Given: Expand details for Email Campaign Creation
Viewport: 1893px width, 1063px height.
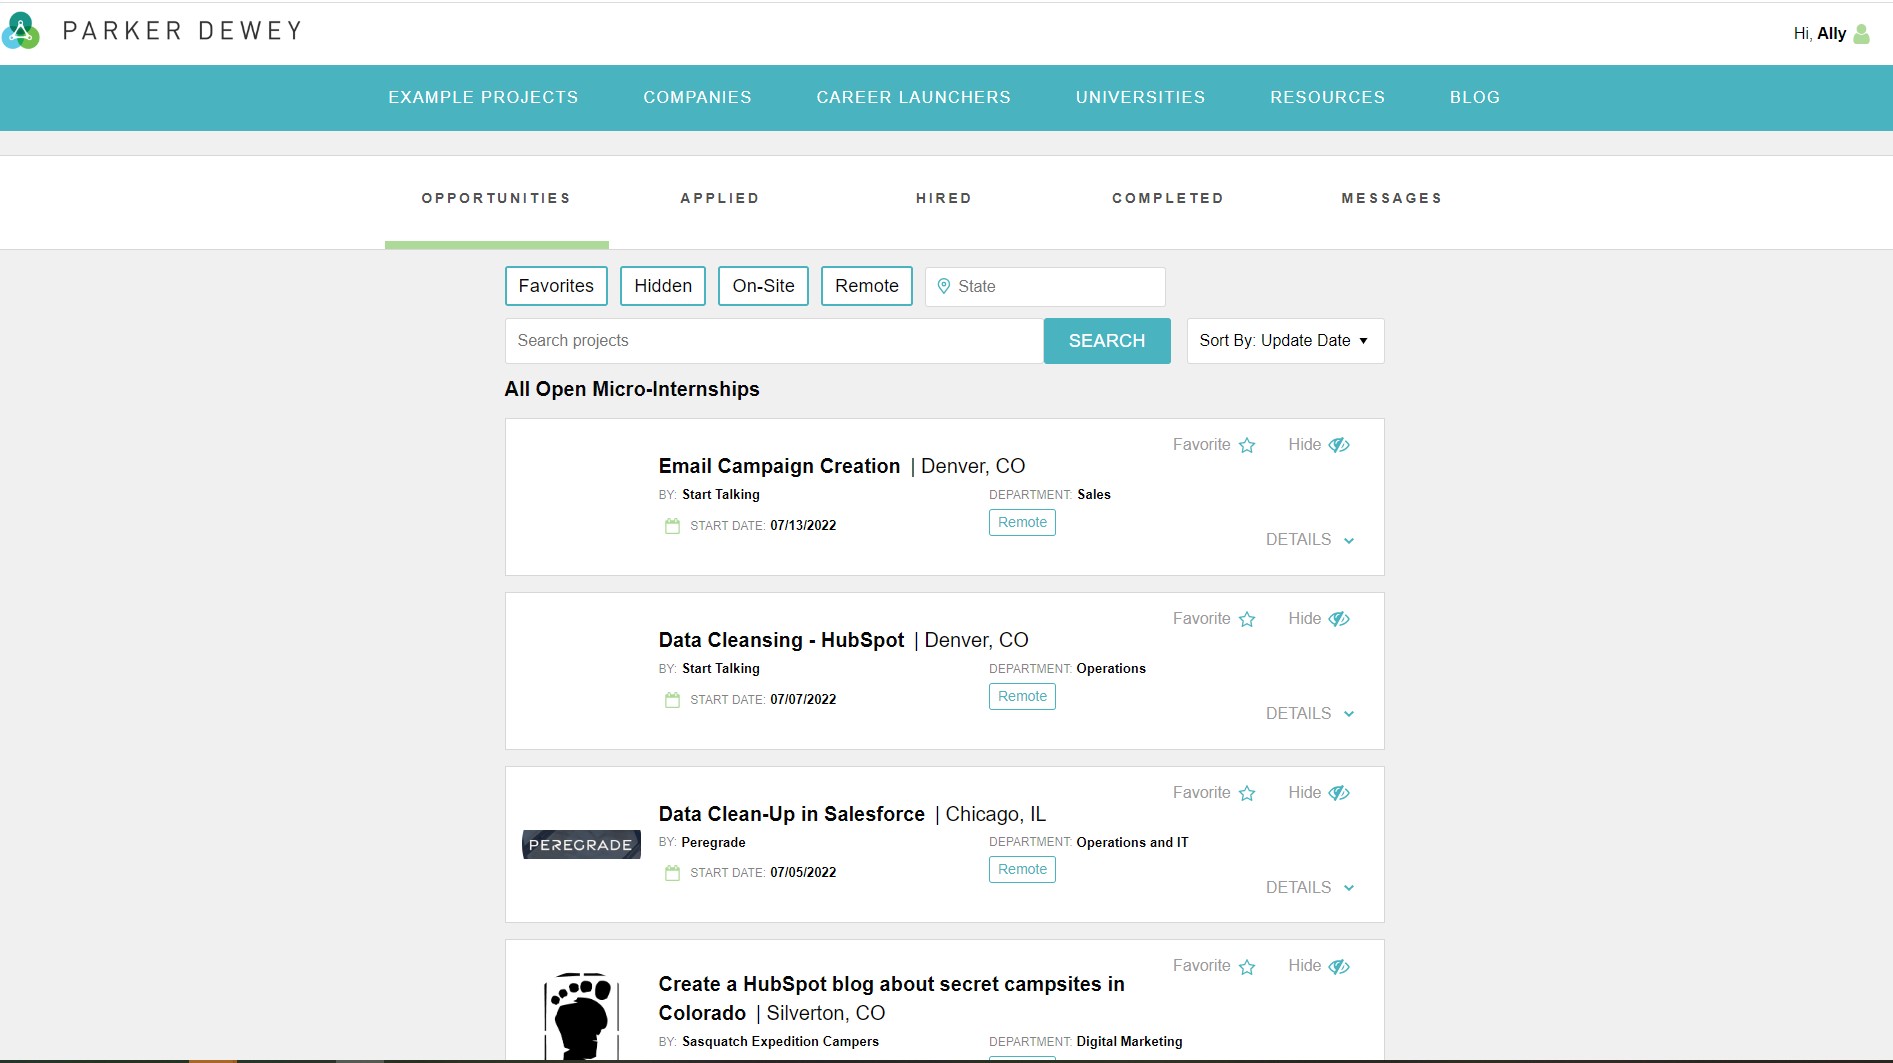Looking at the screenshot, I should pos(1310,540).
